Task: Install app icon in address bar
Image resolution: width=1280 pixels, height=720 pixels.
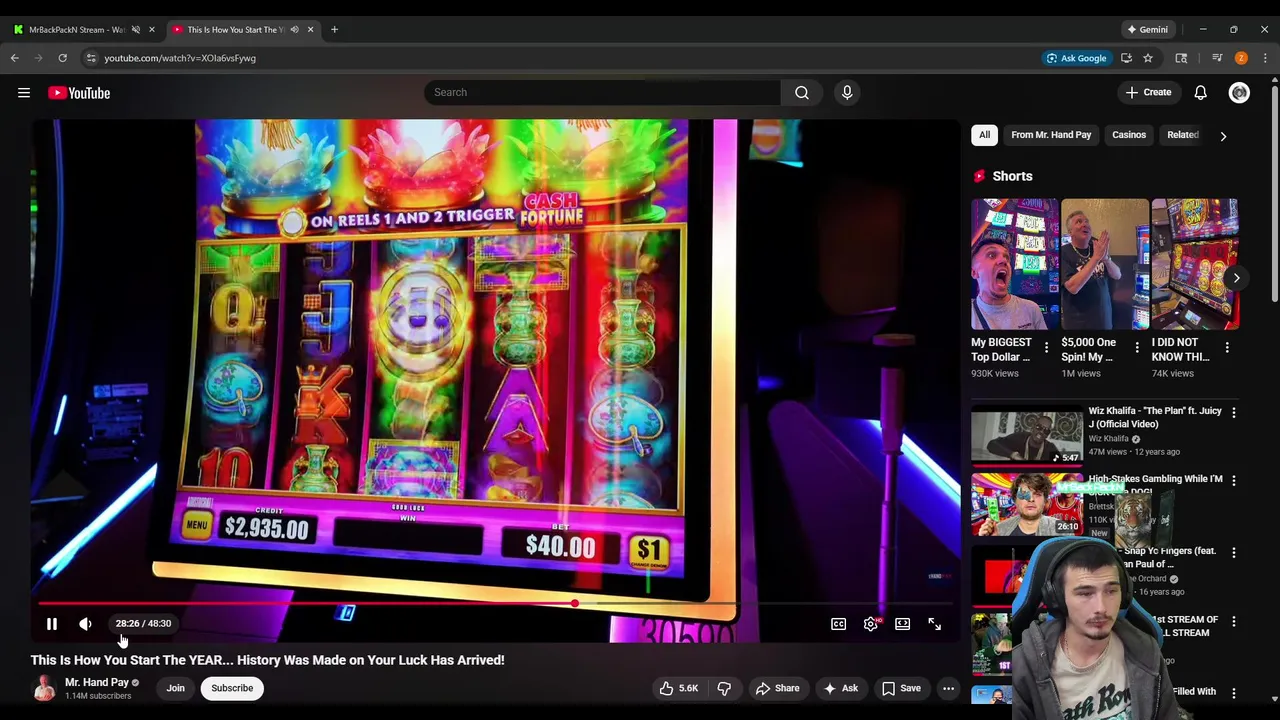Action: 1126,58
